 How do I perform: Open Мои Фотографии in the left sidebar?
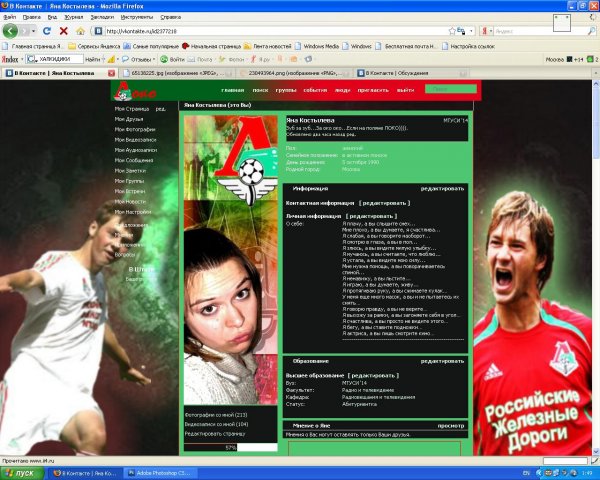click(135, 129)
